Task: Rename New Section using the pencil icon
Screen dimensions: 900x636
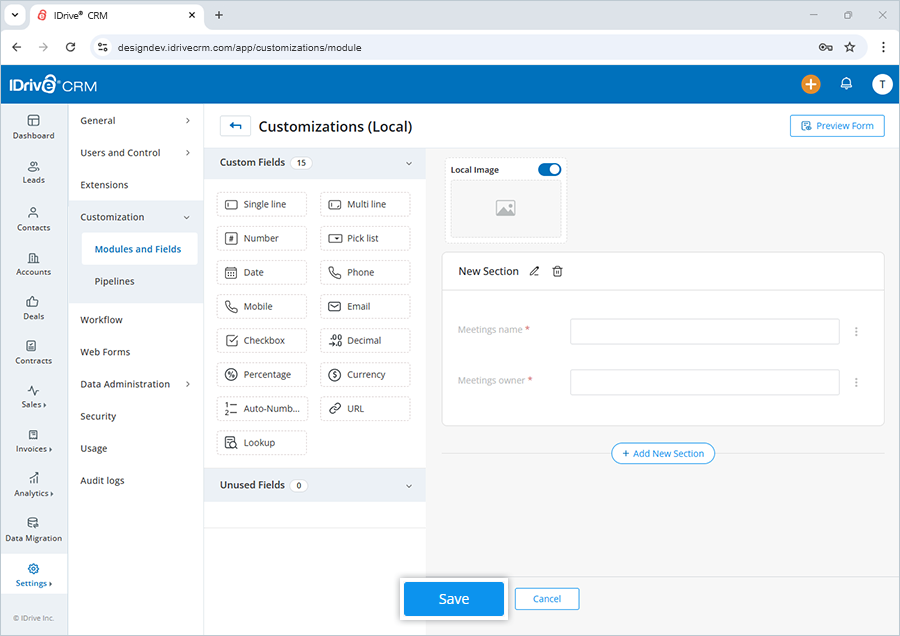Action: 535,271
